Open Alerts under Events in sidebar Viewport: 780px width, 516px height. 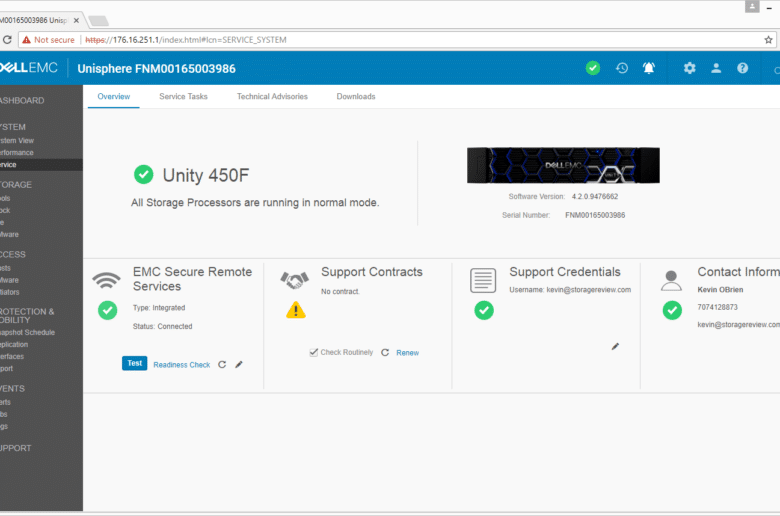point(5,402)
